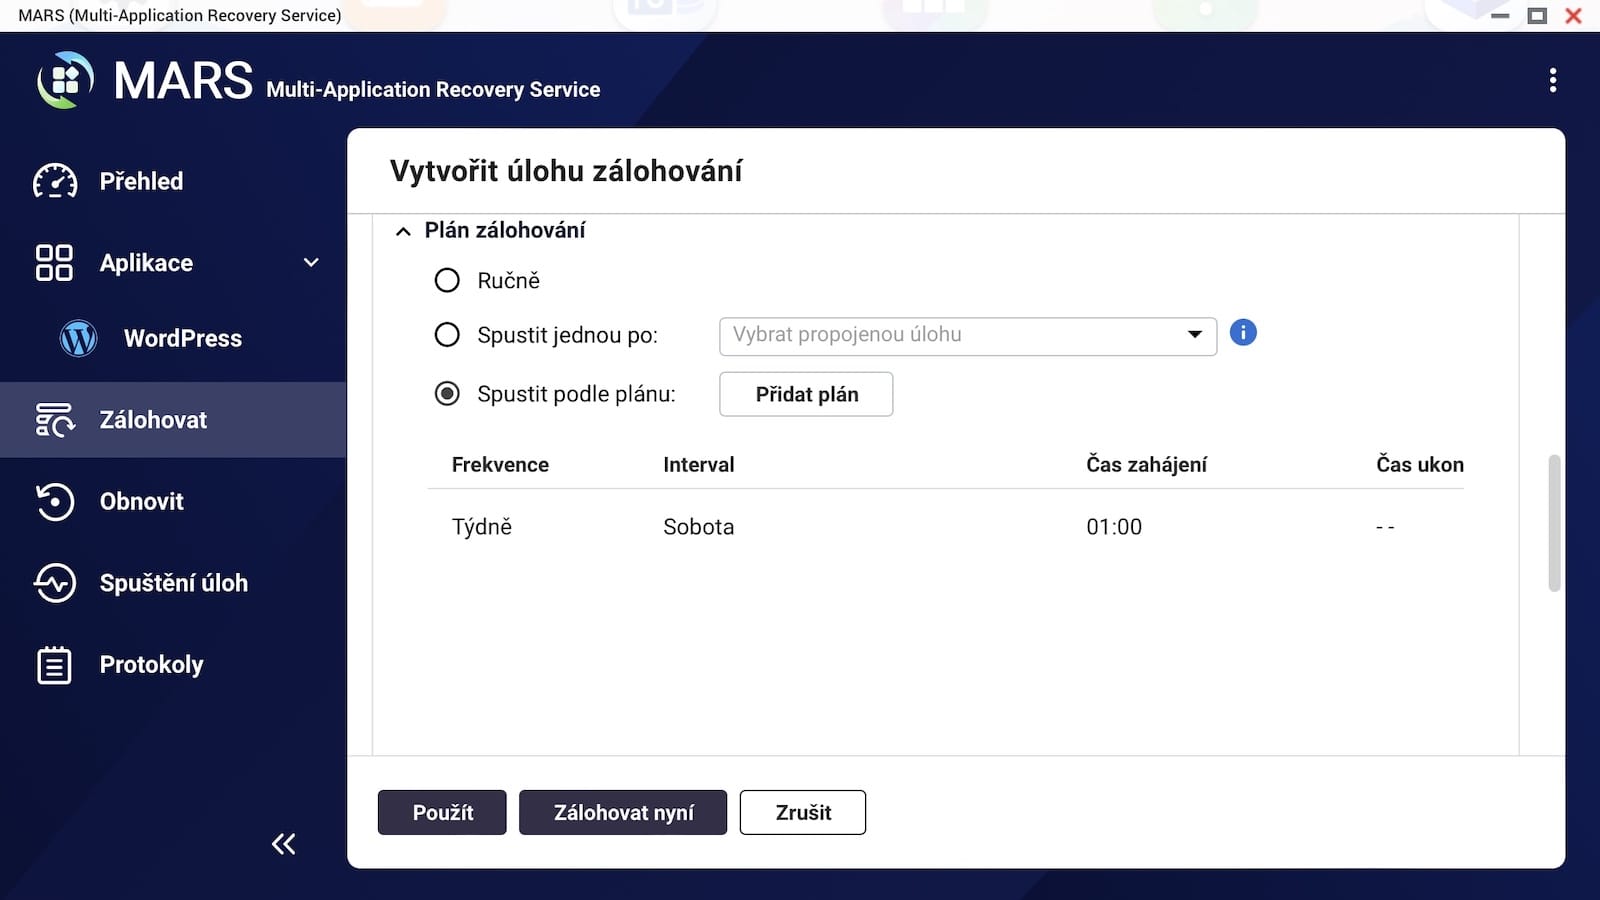
Task: Open the three-dot options menu
Action: click(1552, 80)
